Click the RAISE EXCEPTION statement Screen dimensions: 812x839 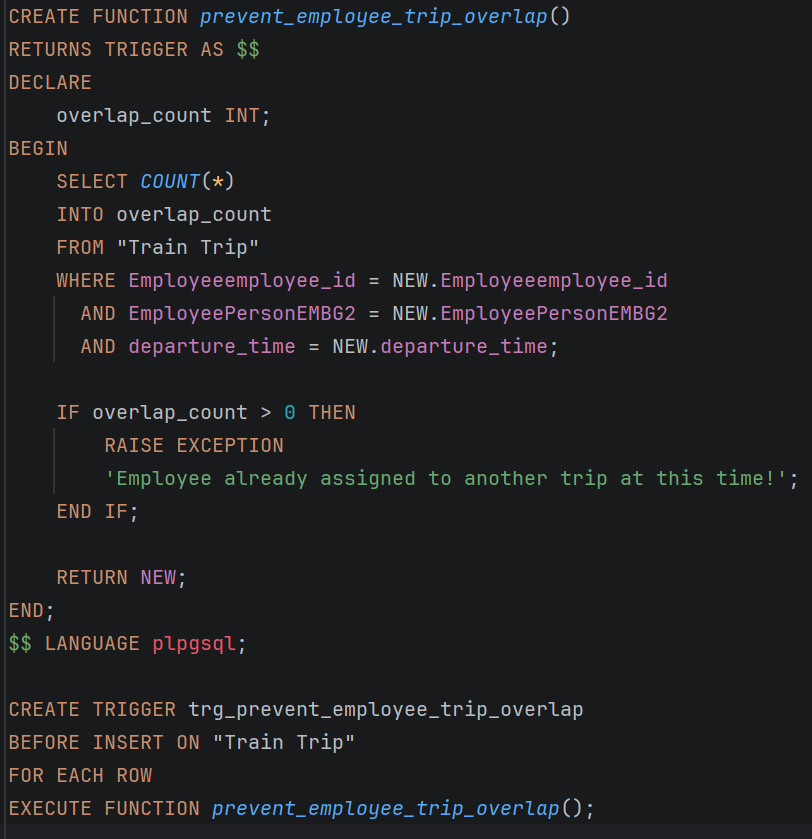pos(194,445)
